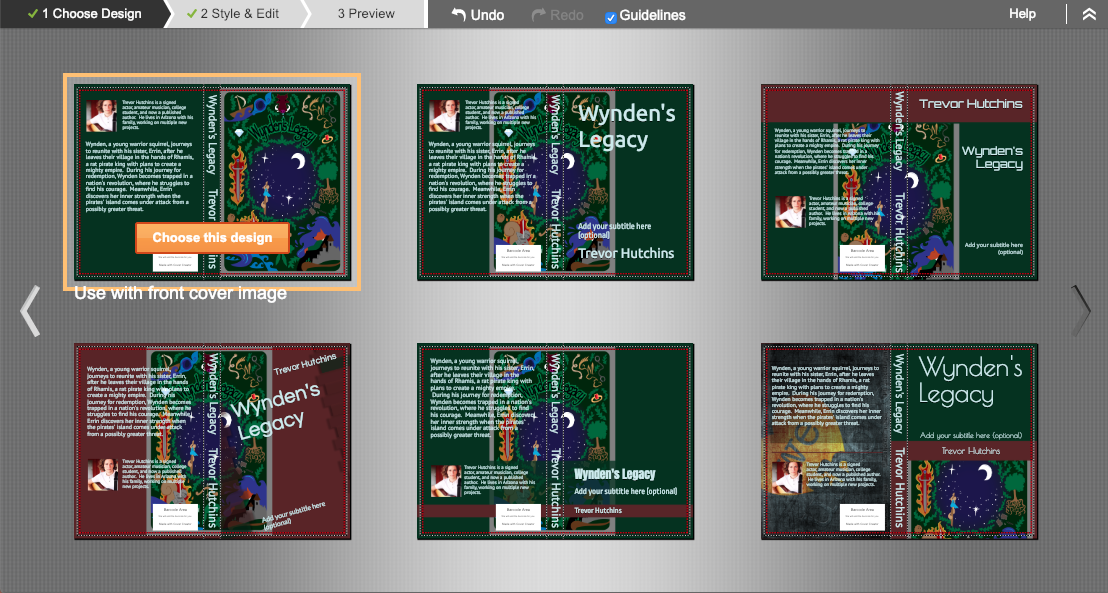This screenshot has width=1108, height=593.
Task: Click the grayed-out Redo icon
Action: click(540, 14)
